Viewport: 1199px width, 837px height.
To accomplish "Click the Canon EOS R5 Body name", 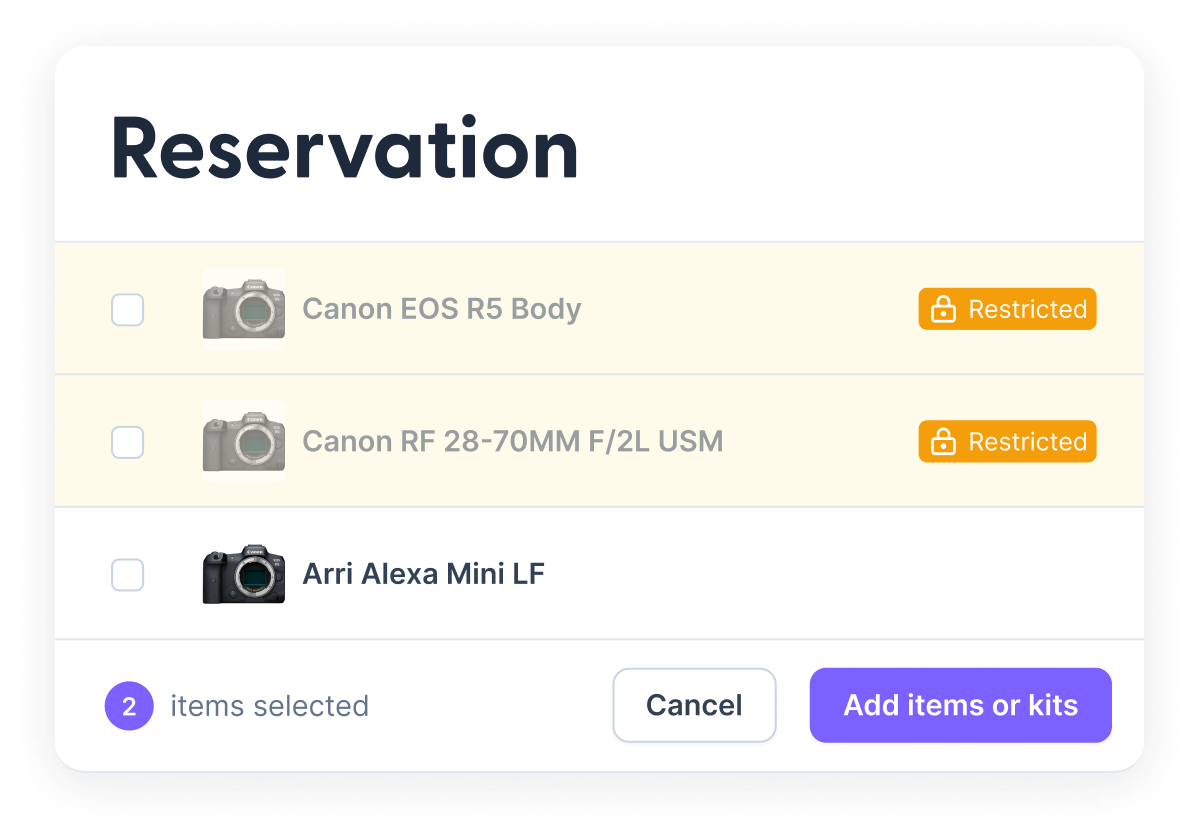I will click(x=442, y=309).
